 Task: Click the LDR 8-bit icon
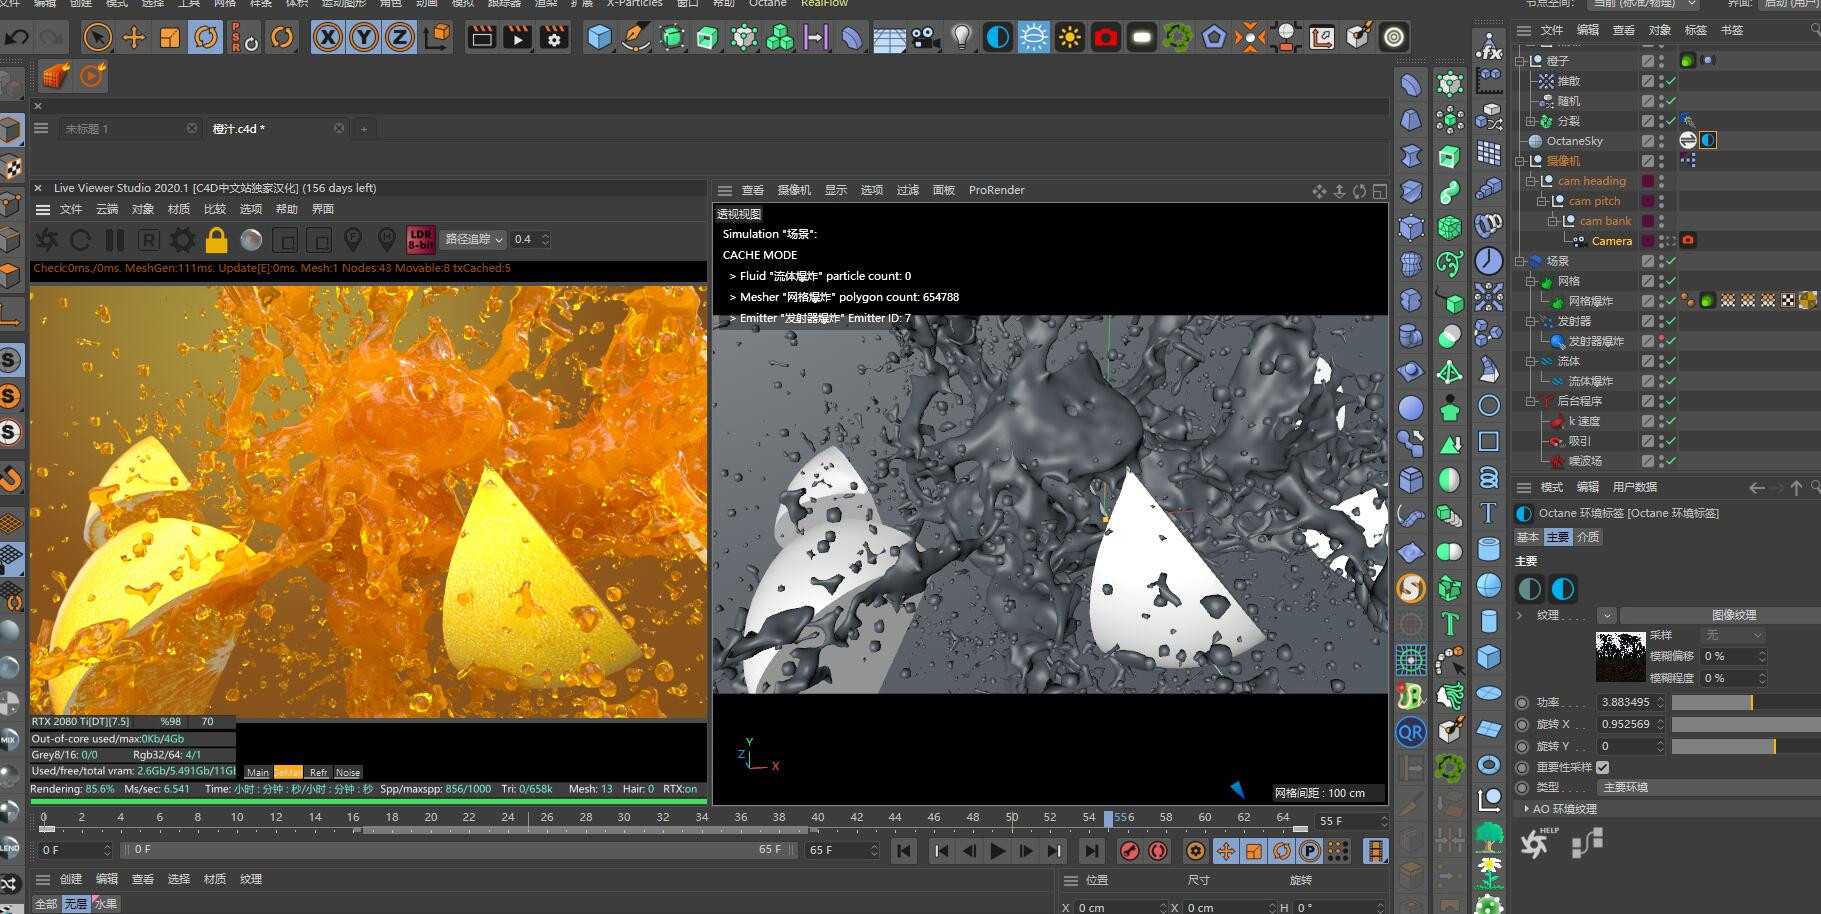coord(421,239)
